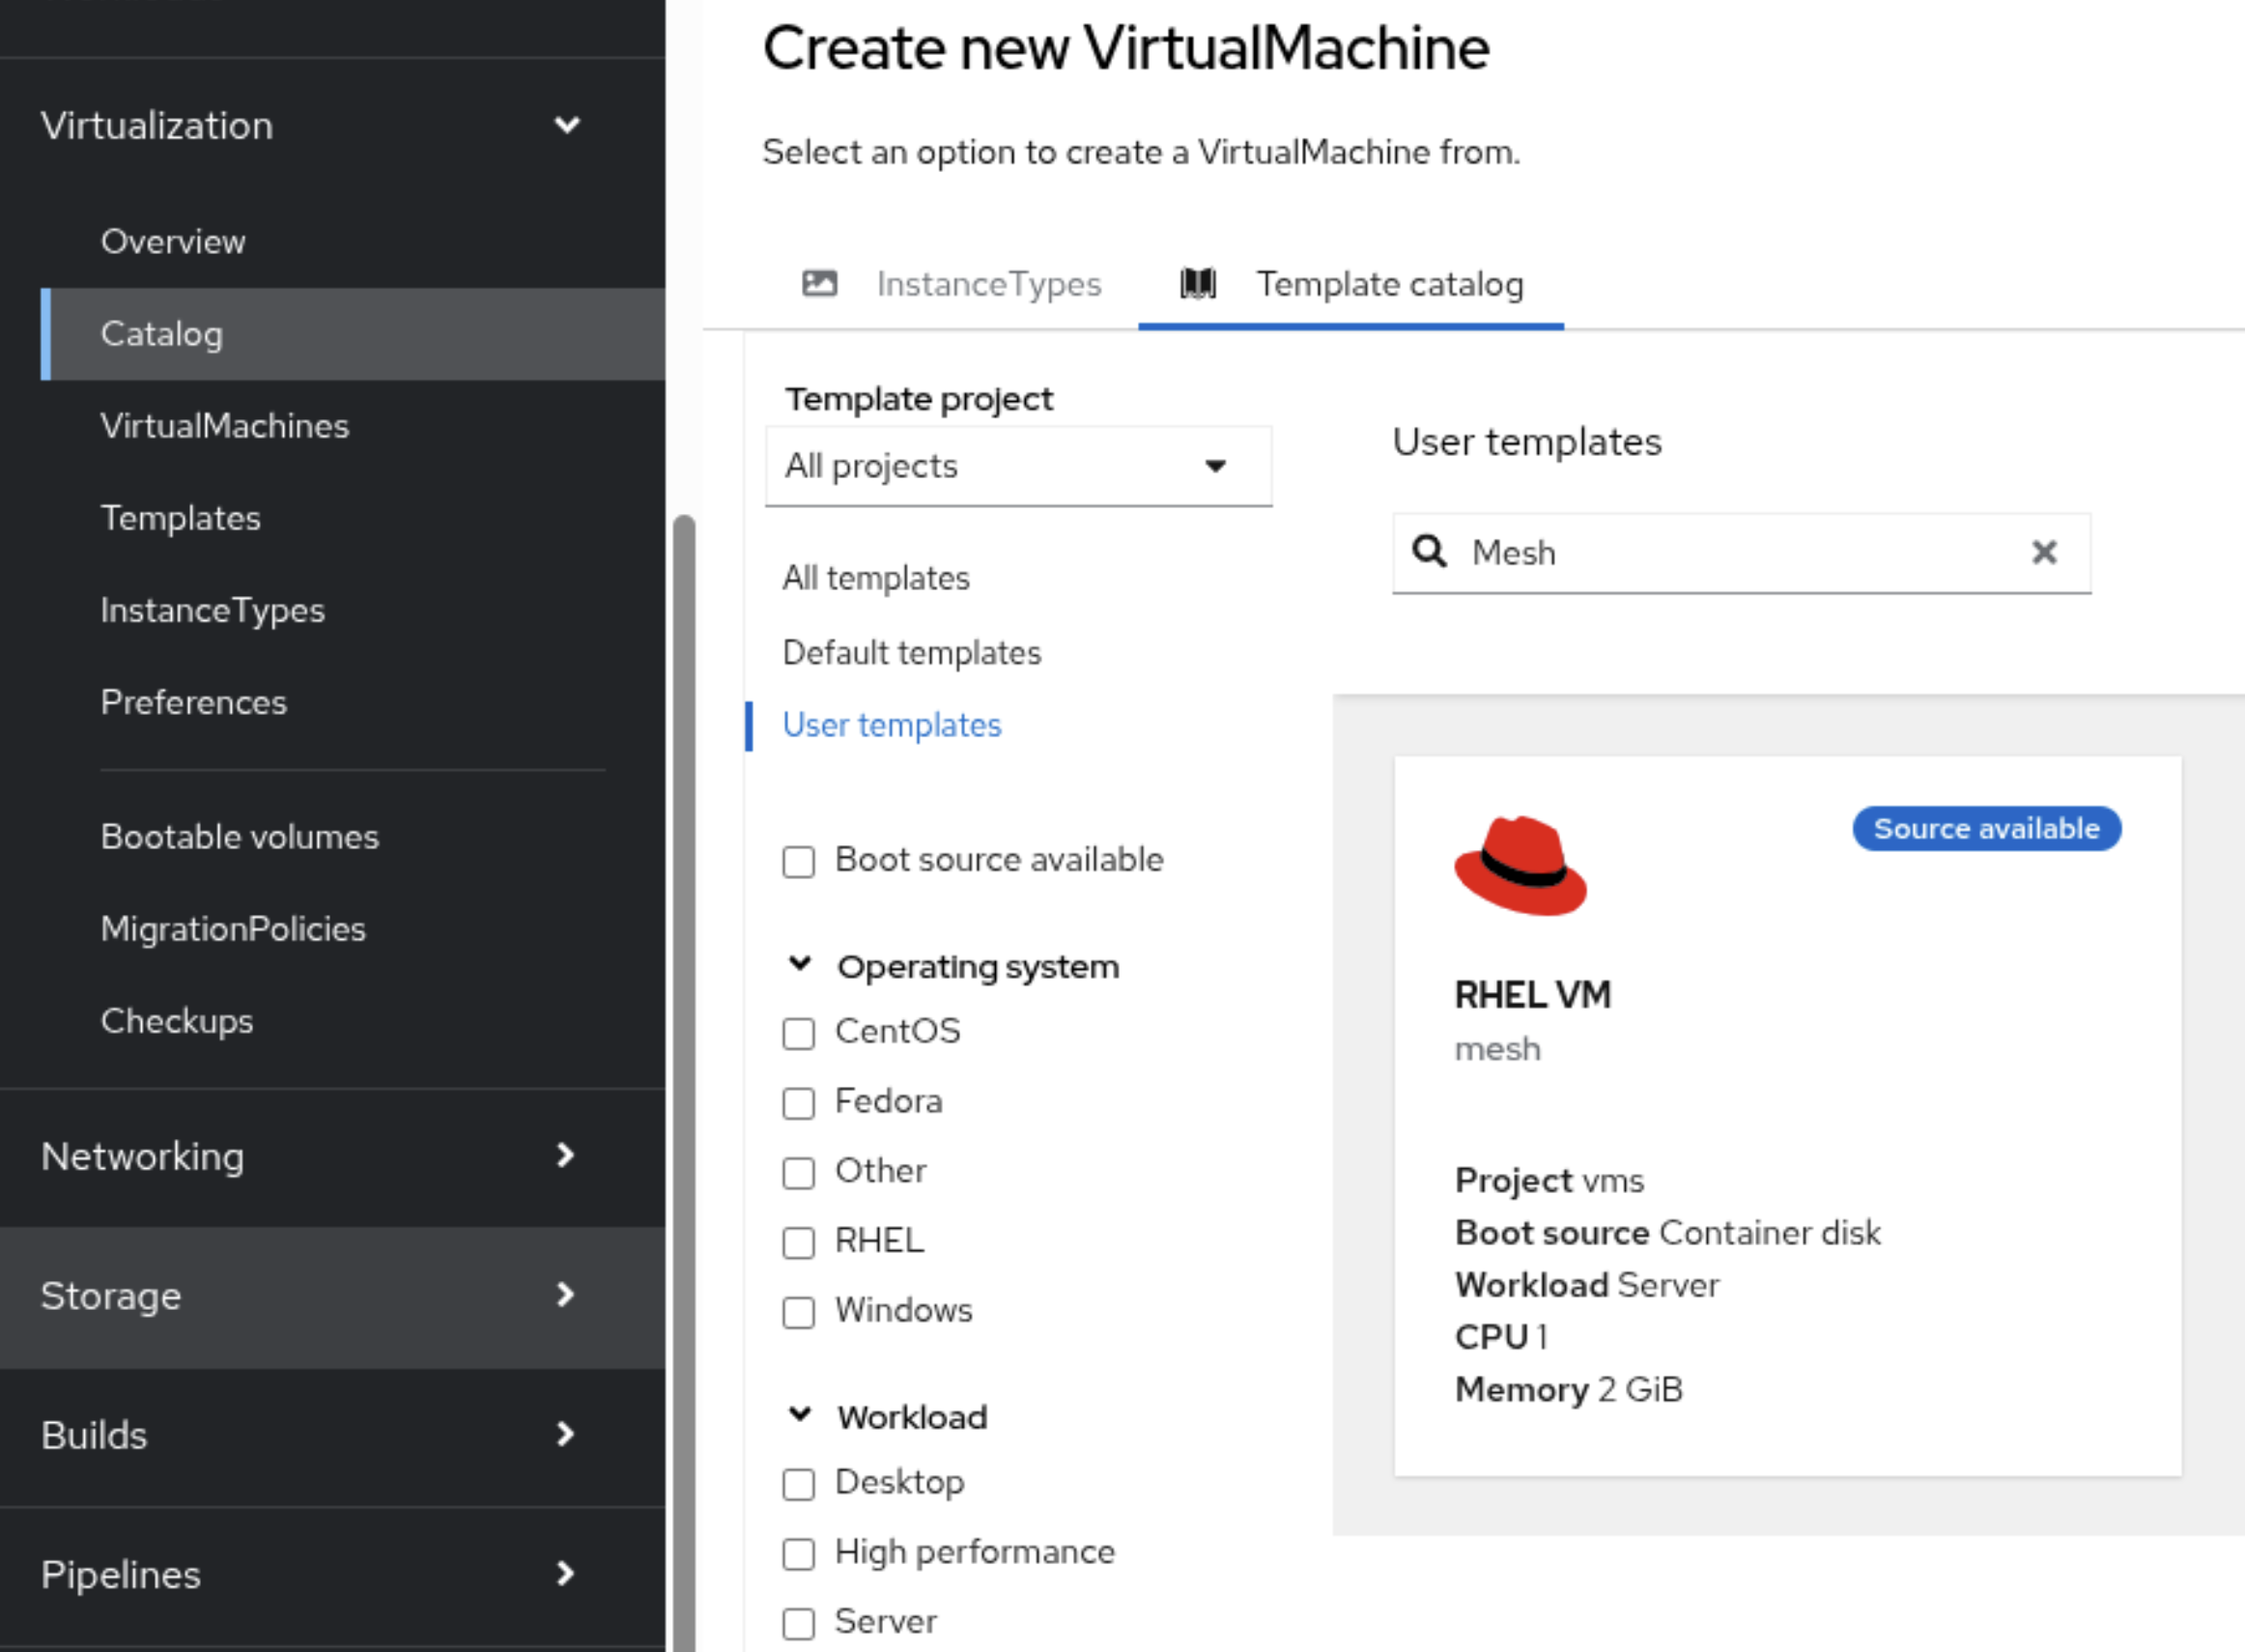The height and width of the screenshot is (1652, 2245).
Task: Tick the Windows operating system filter
Action: tap(798, 1312)
